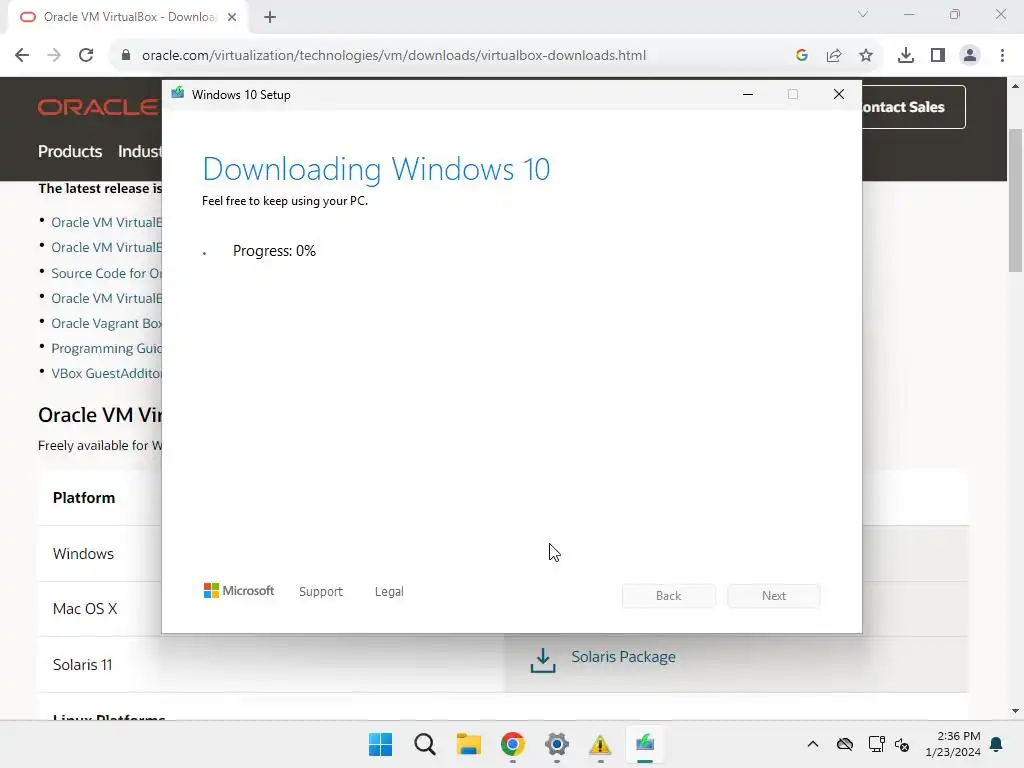Click Solaris Package download icon
The height and width of the screenshot is (768, 1024).
point(543,660)
